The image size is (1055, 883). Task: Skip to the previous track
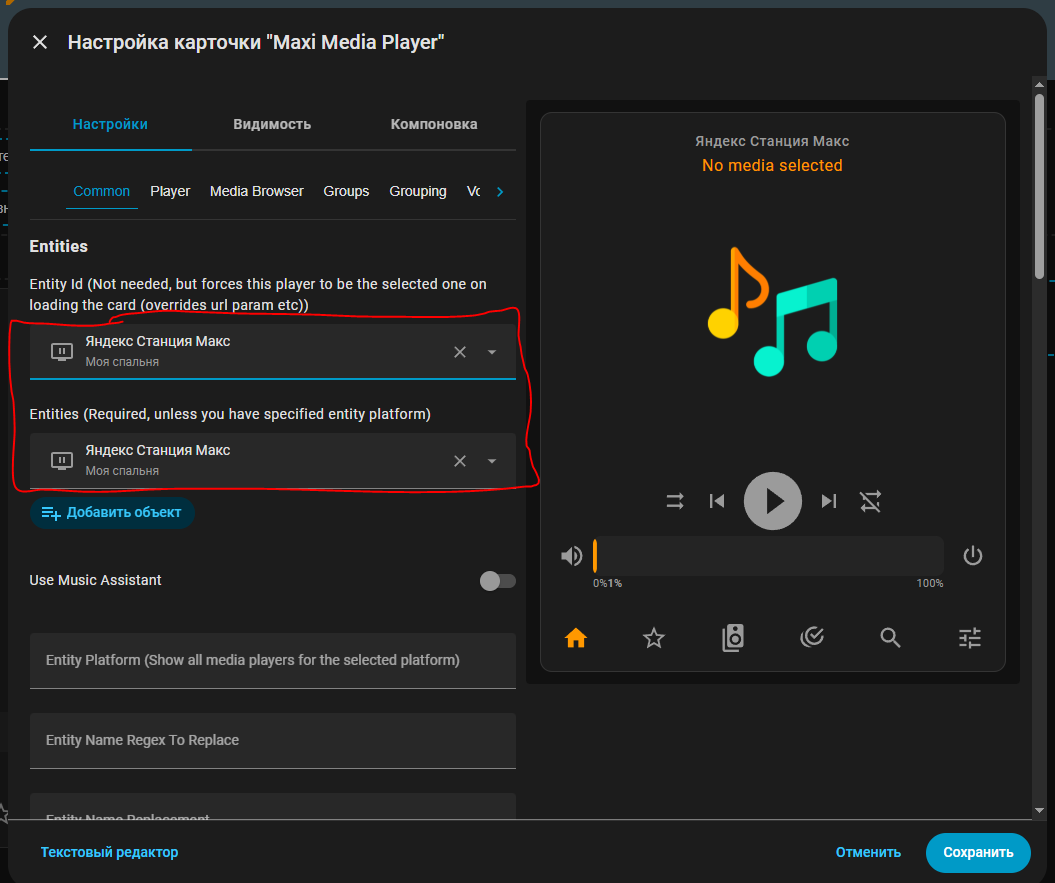coord(717,501)
